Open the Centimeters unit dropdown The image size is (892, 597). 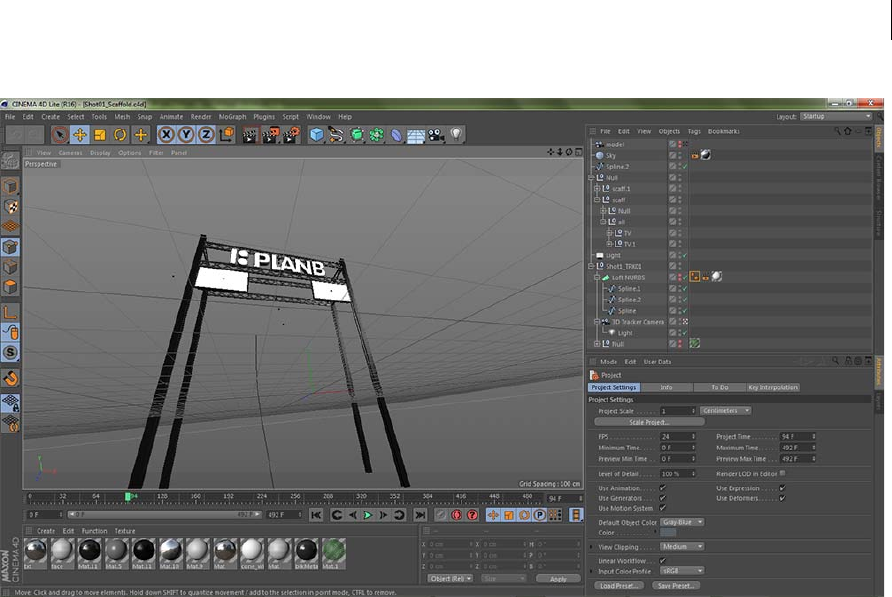725,410
